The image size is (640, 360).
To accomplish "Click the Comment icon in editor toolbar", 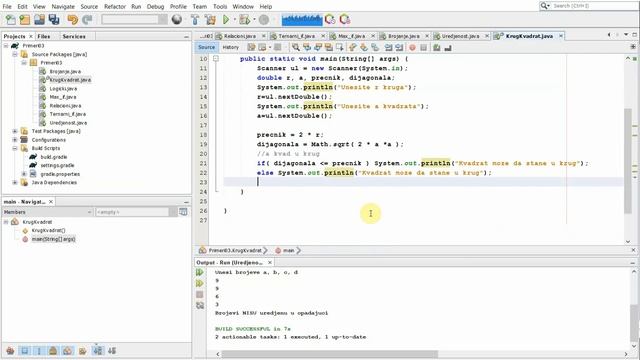I will 437,48.
